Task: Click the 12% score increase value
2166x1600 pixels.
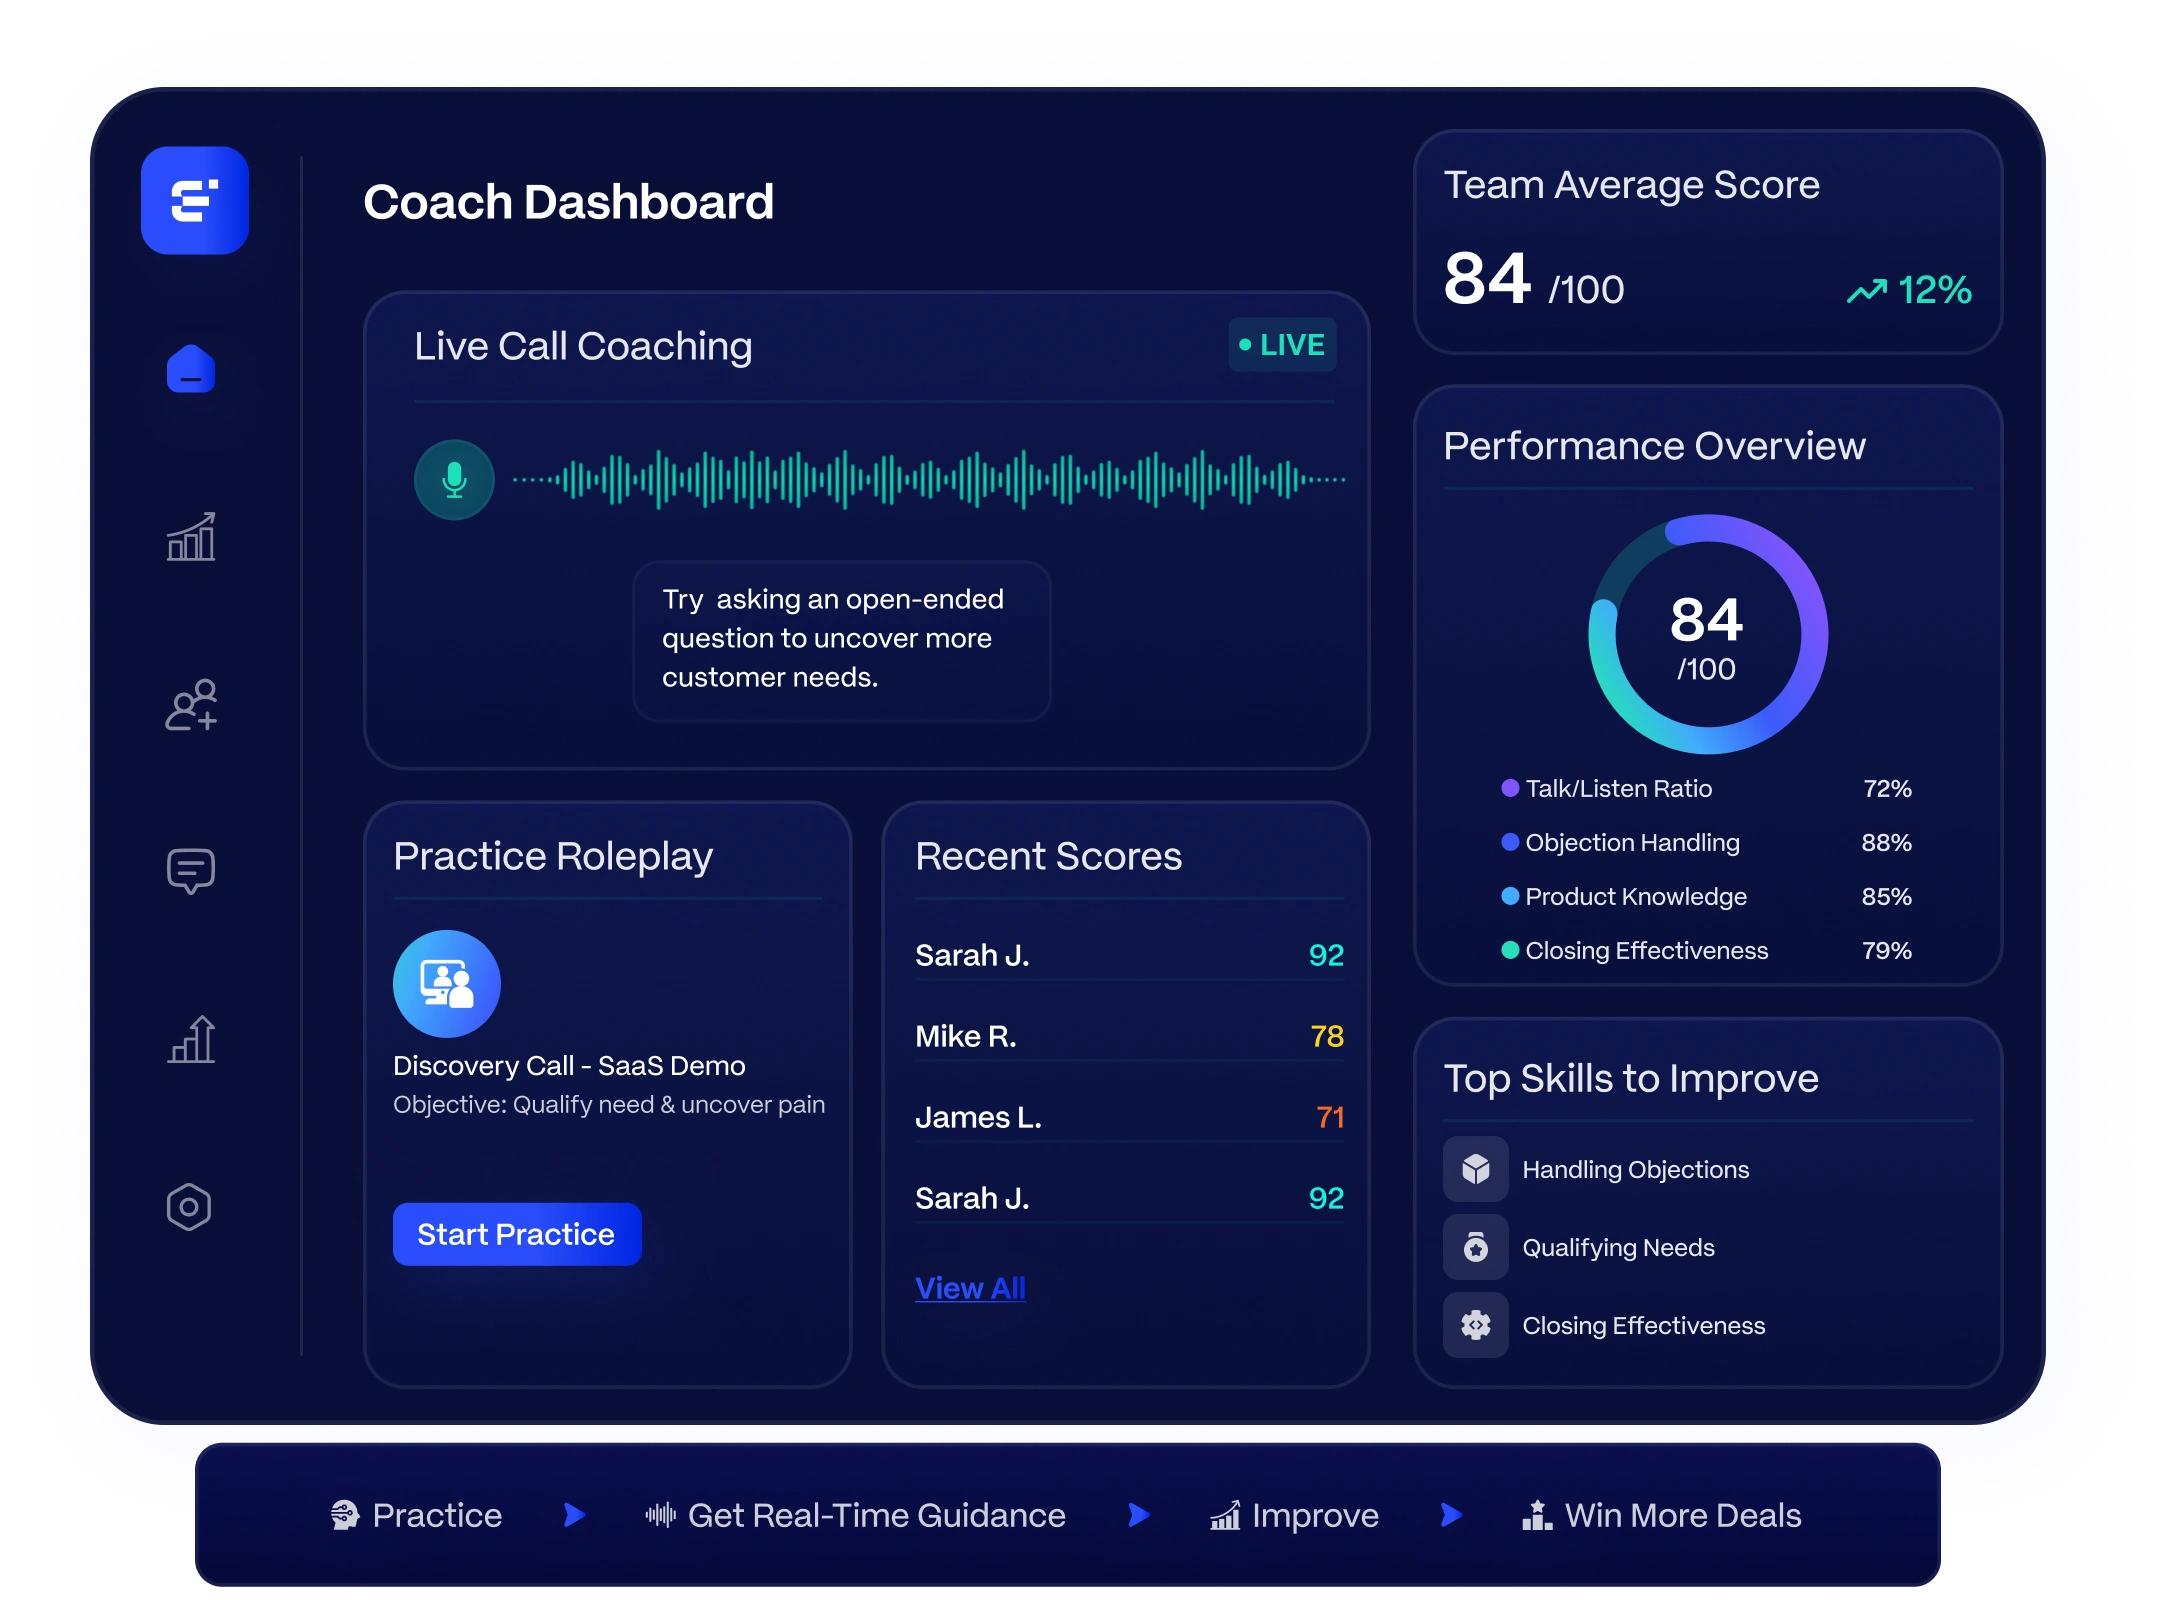Action: (1934, 290)
